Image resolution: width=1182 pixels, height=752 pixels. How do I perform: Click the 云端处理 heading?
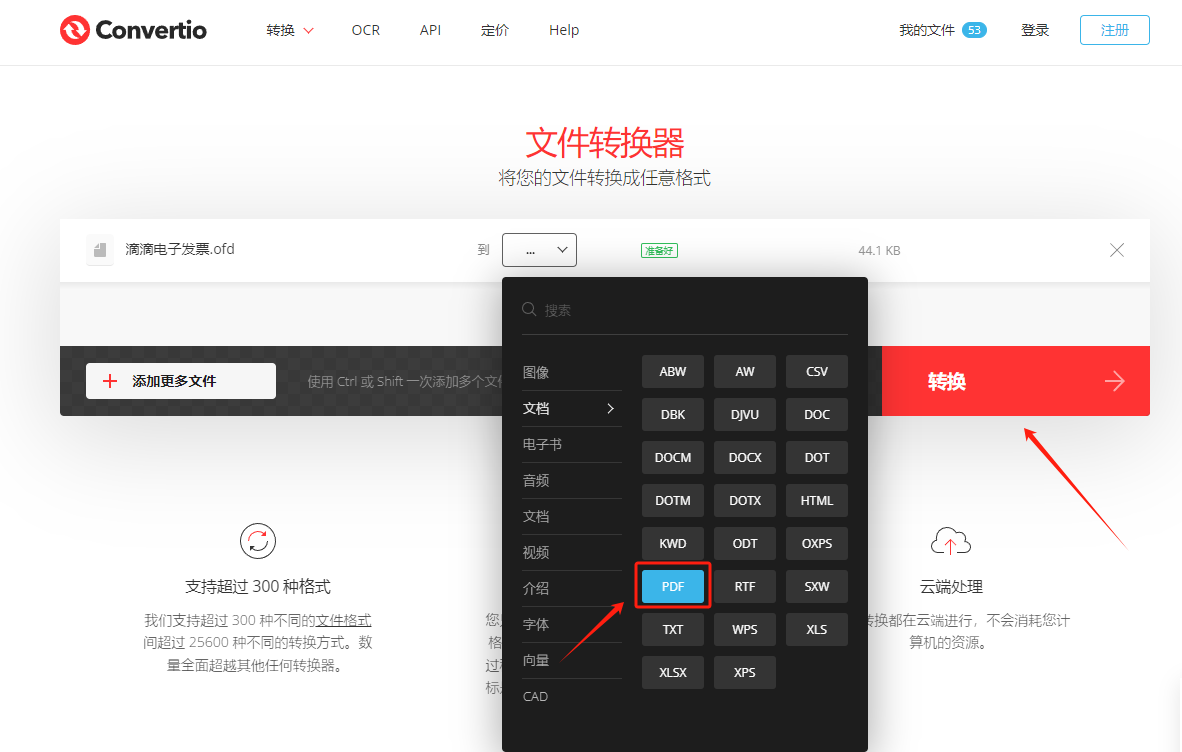(951, 587)
